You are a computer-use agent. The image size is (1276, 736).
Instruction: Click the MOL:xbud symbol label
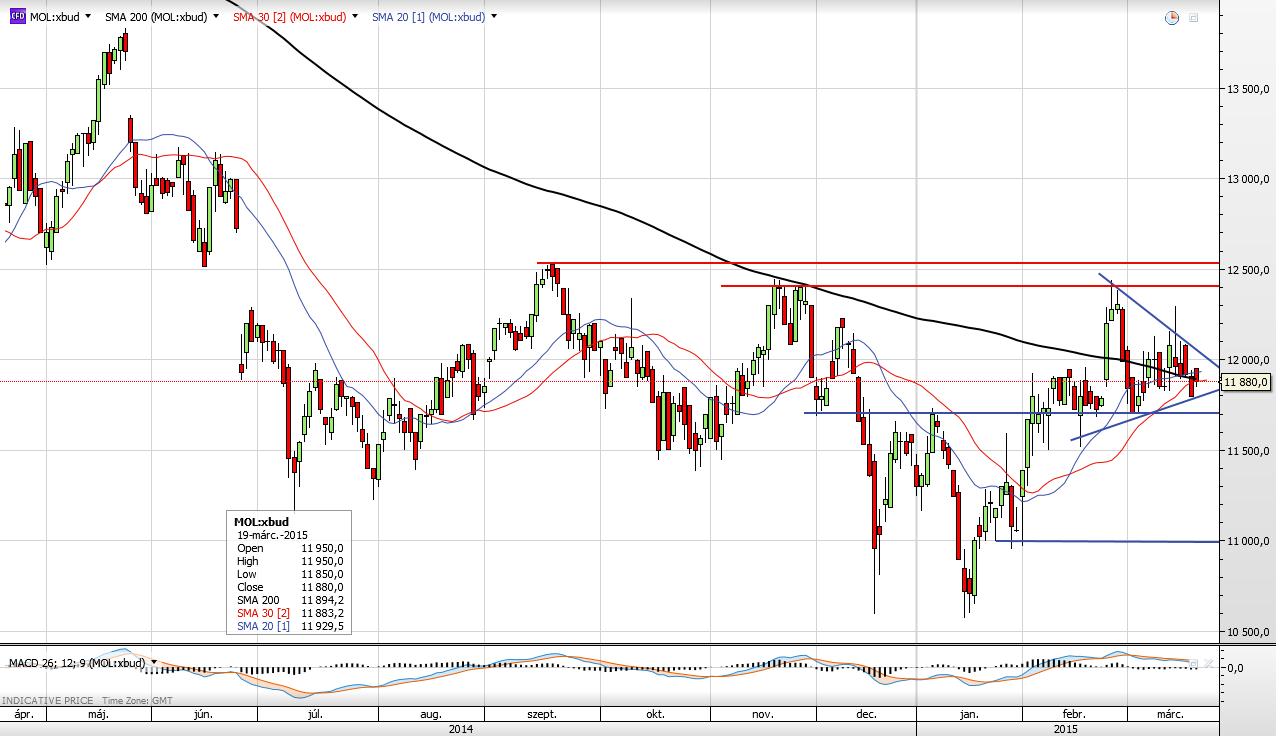coord(55,17)
